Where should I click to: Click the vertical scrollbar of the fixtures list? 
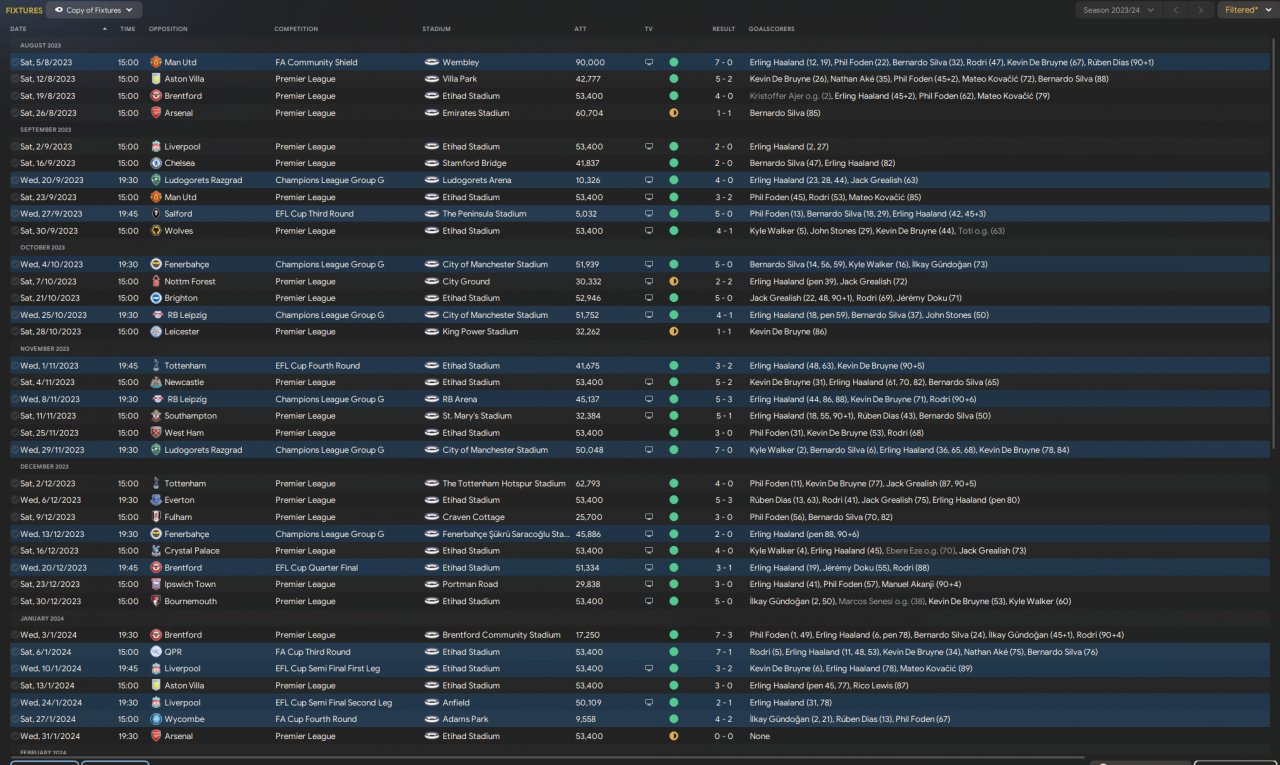tap(1275, 243)
